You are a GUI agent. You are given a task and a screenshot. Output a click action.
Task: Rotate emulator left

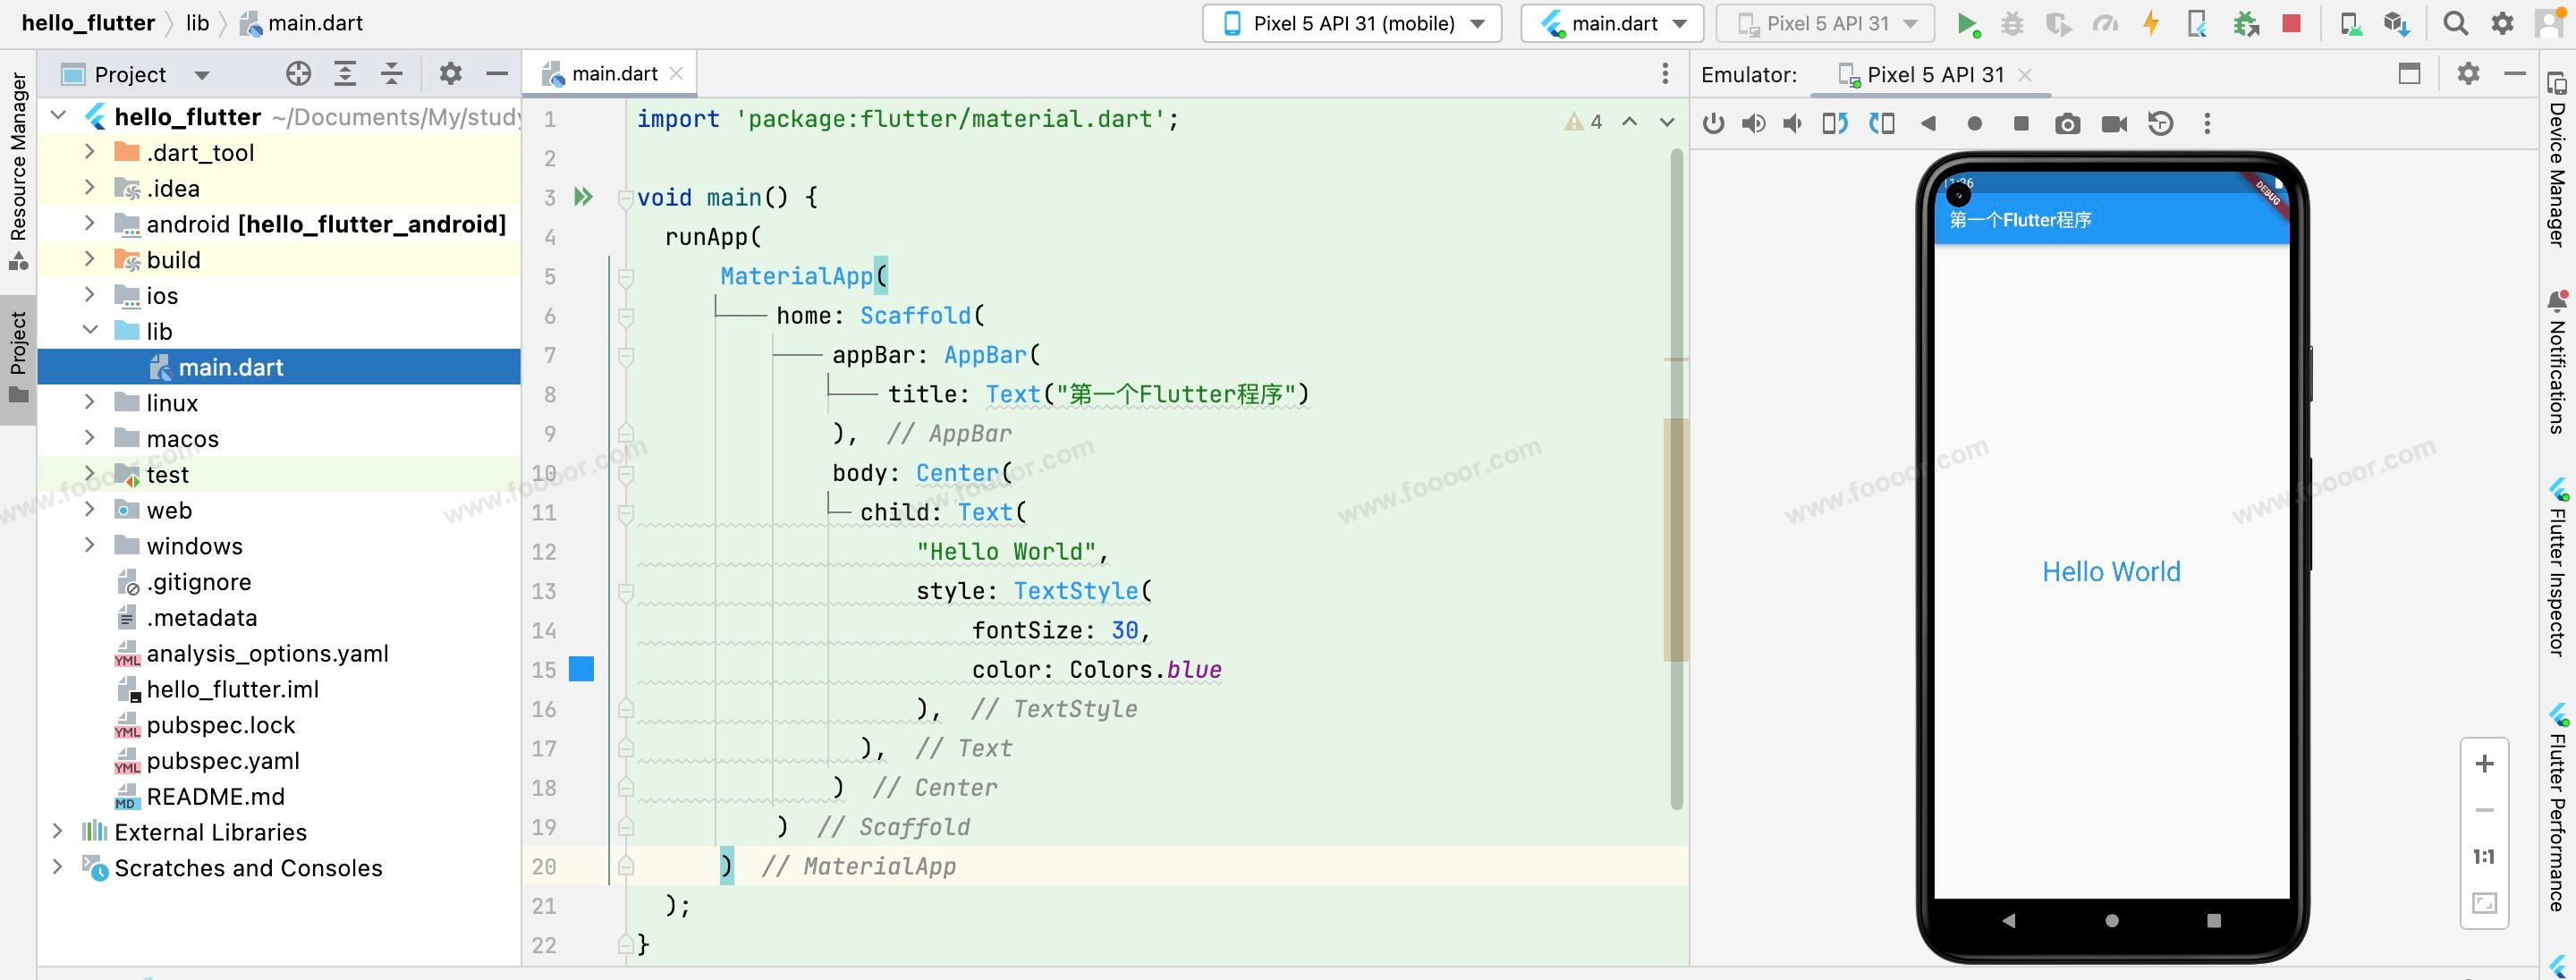coord(1834,124)
